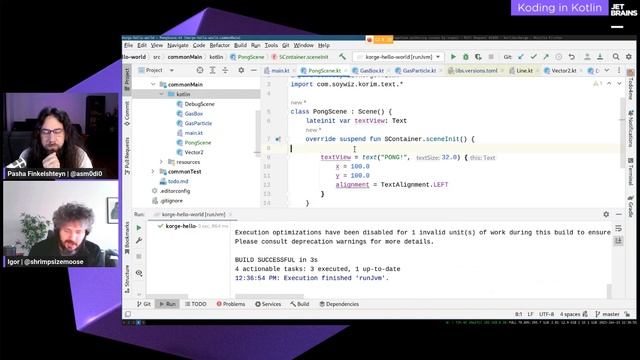The width and height of the screenshot is (640, 360).
Task: Open run configuration dropdown korge-hello-world
Action: pos(399,57)
